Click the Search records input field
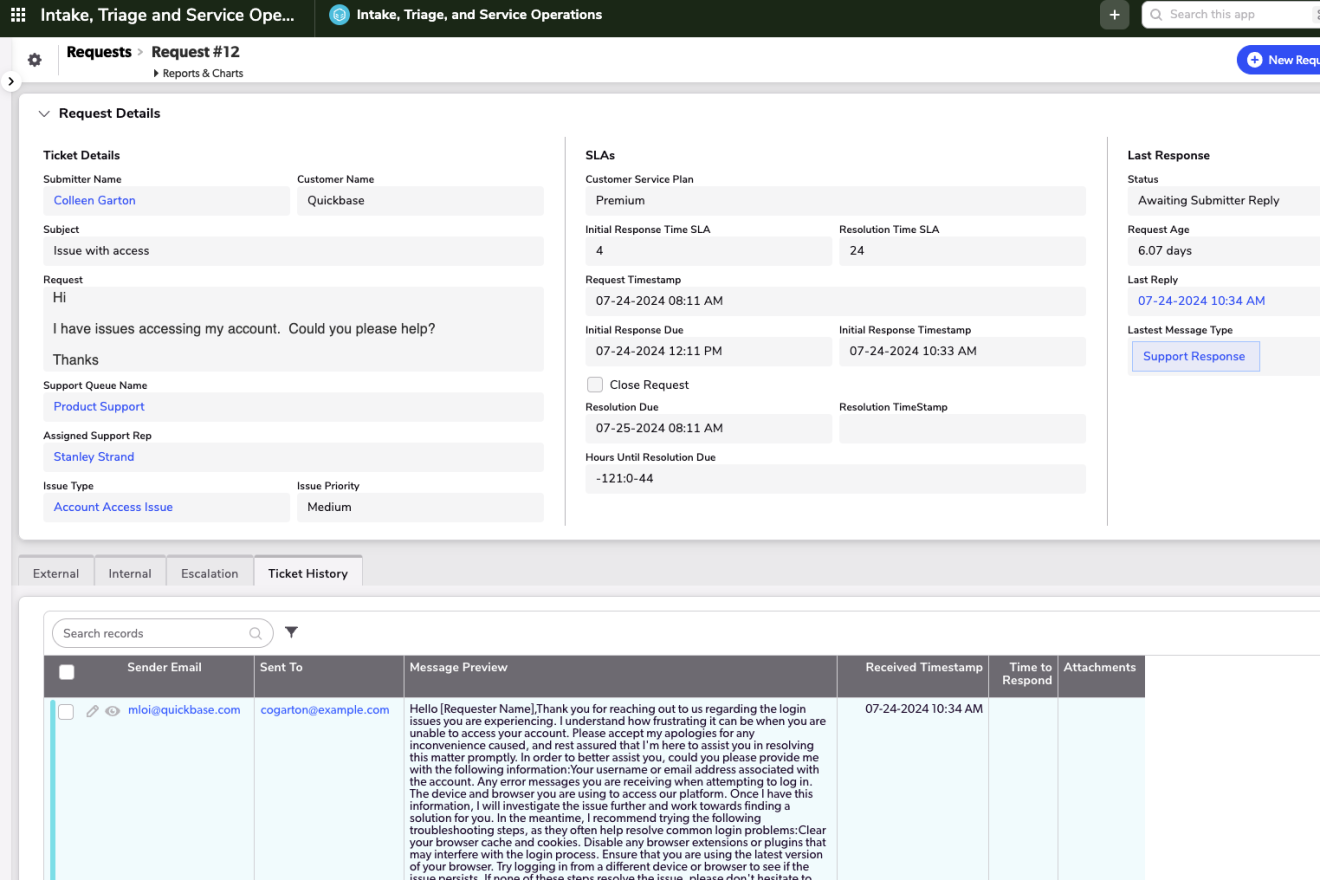 coord(152,633)
